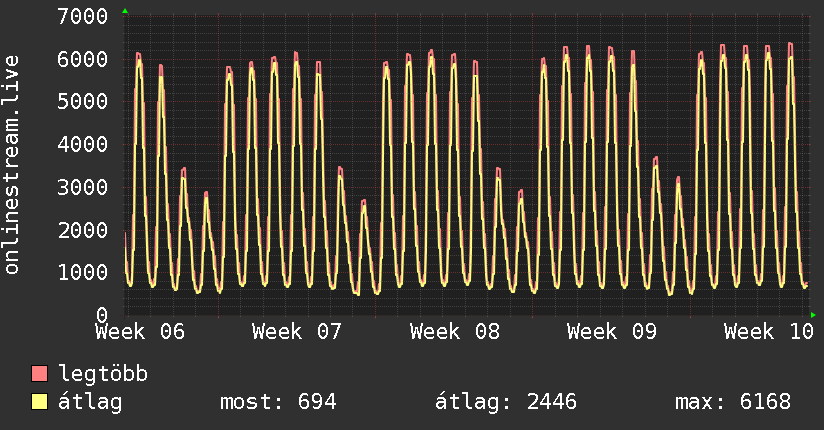Click the pink legtöbb legend swatch
The height and width of the screenshot is (430, 824).
pyautogui.click(x=39, y=373)
